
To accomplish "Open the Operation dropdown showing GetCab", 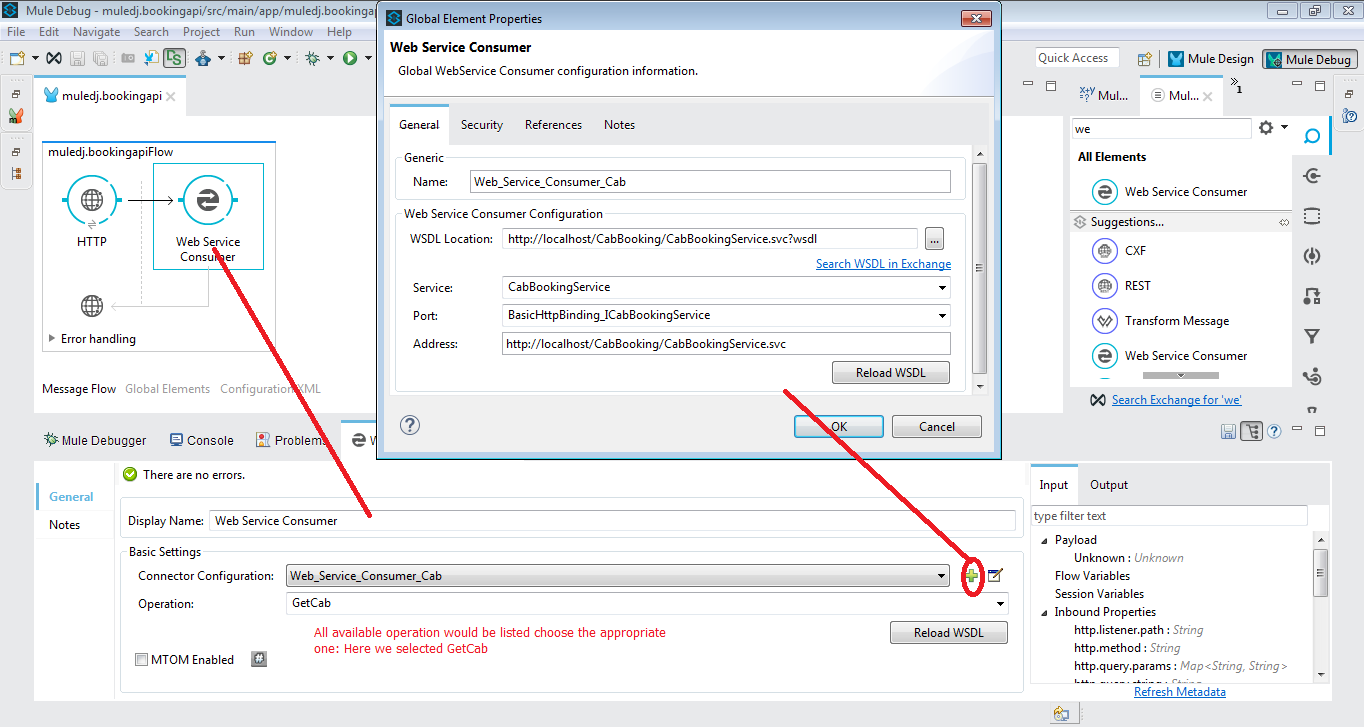I will [x=998, y=603].
